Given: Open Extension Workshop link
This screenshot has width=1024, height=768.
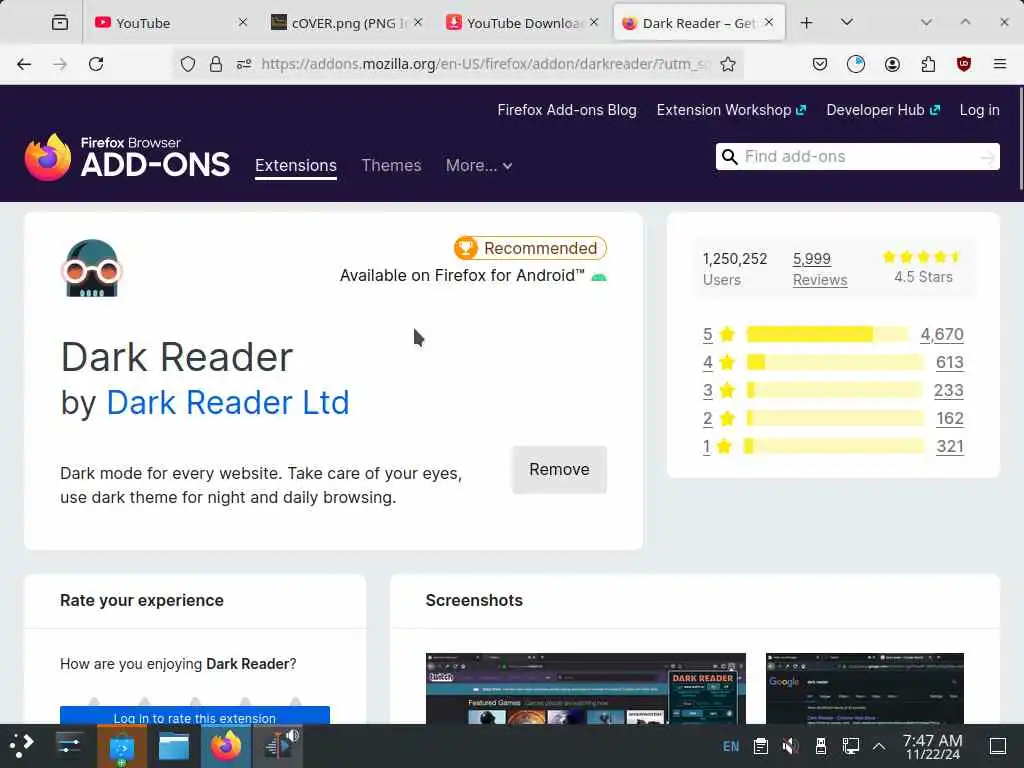Looking at the screenshot, I should point(731,110).
